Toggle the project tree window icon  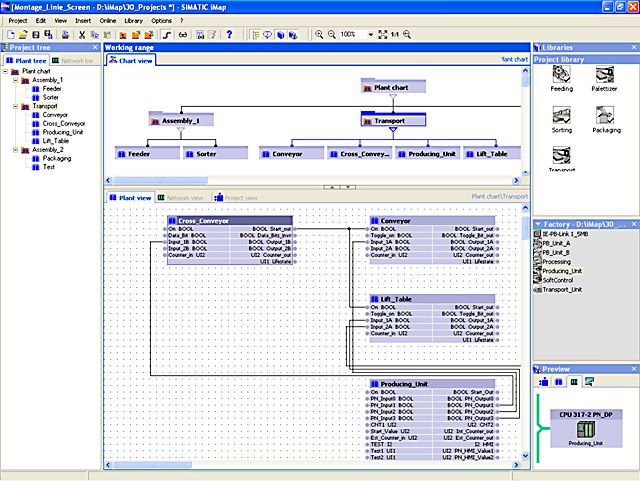pyautogui.click(x=256, y=35)
